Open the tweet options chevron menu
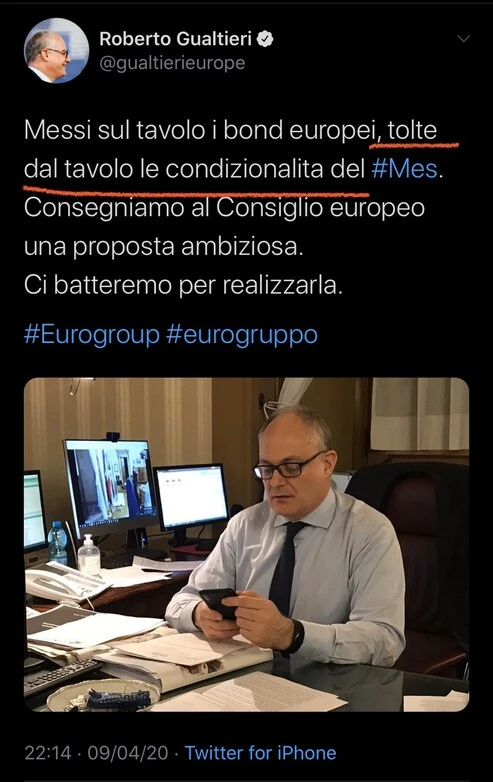The image size is (493, 782). 464,39
